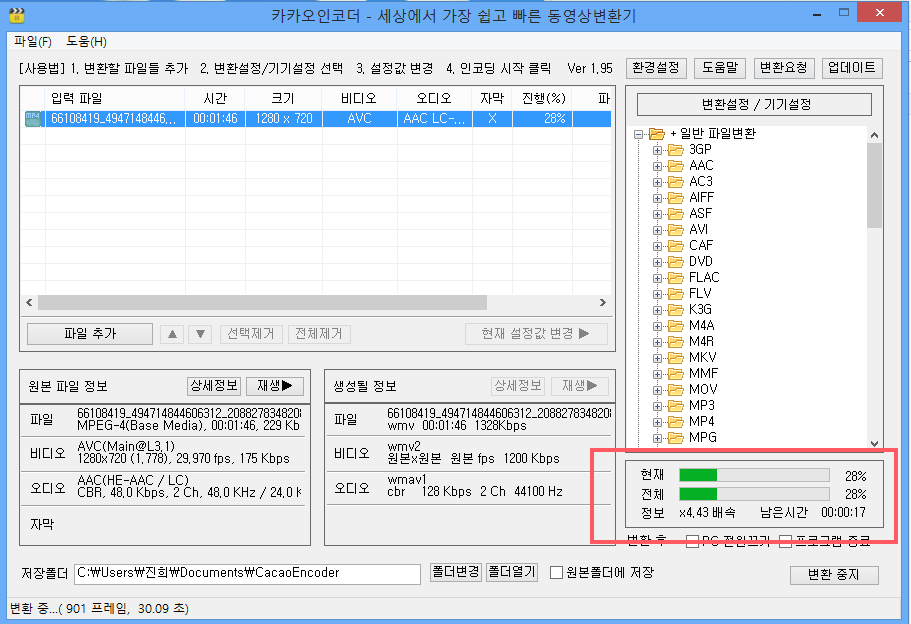Open the ASF folder icon

pos(675,214)
